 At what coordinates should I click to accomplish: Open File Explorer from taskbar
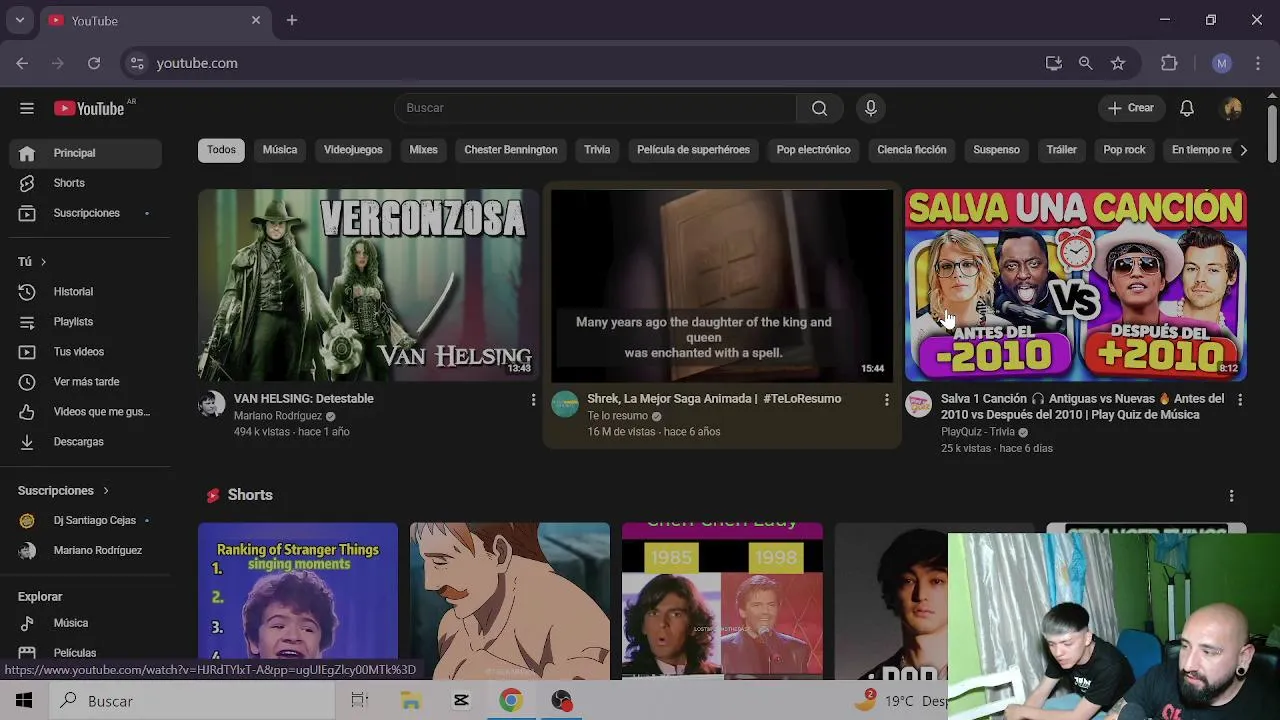411,701
